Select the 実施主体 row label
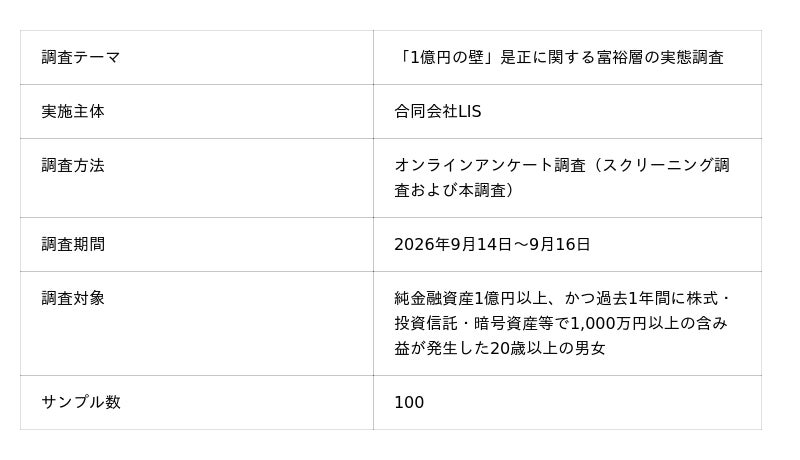Viewport: 800px width, 460px height. 73,111
